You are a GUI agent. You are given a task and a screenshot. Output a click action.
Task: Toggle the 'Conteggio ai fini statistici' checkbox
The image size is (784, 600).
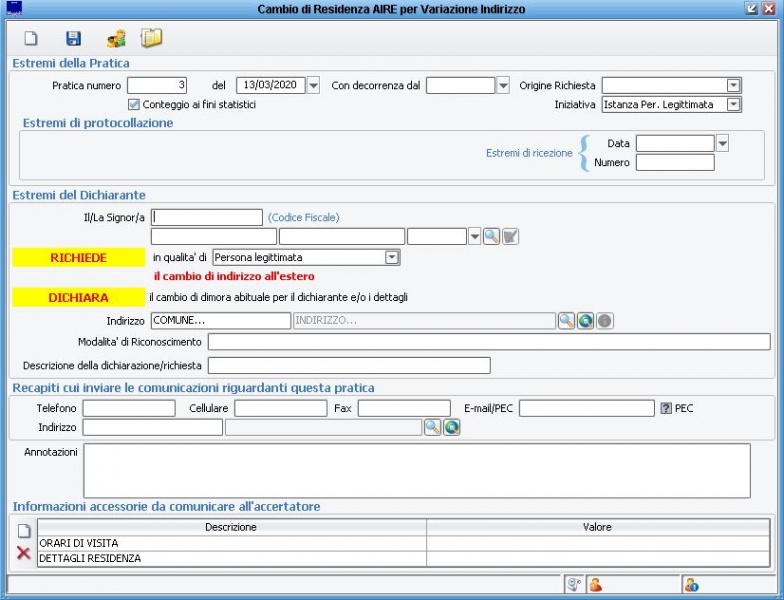pyautogui.click(x=134, y=104)
